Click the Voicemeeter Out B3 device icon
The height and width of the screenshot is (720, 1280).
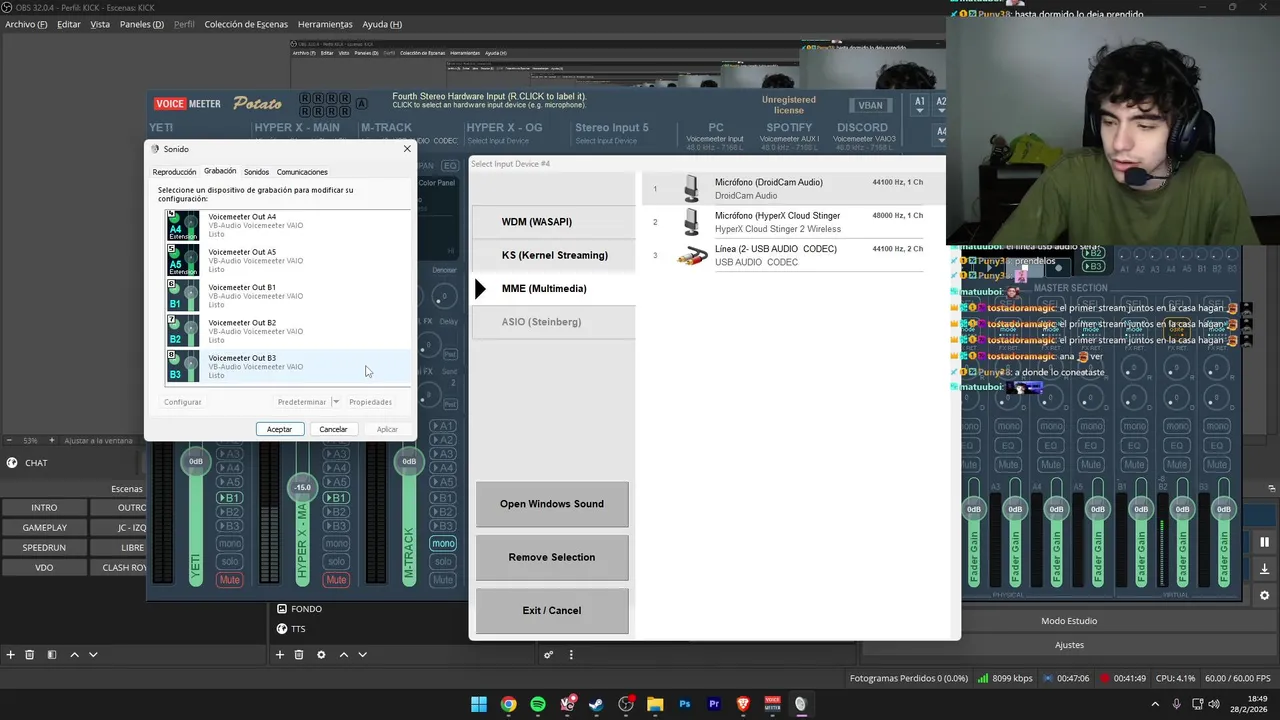click(183, 366)
